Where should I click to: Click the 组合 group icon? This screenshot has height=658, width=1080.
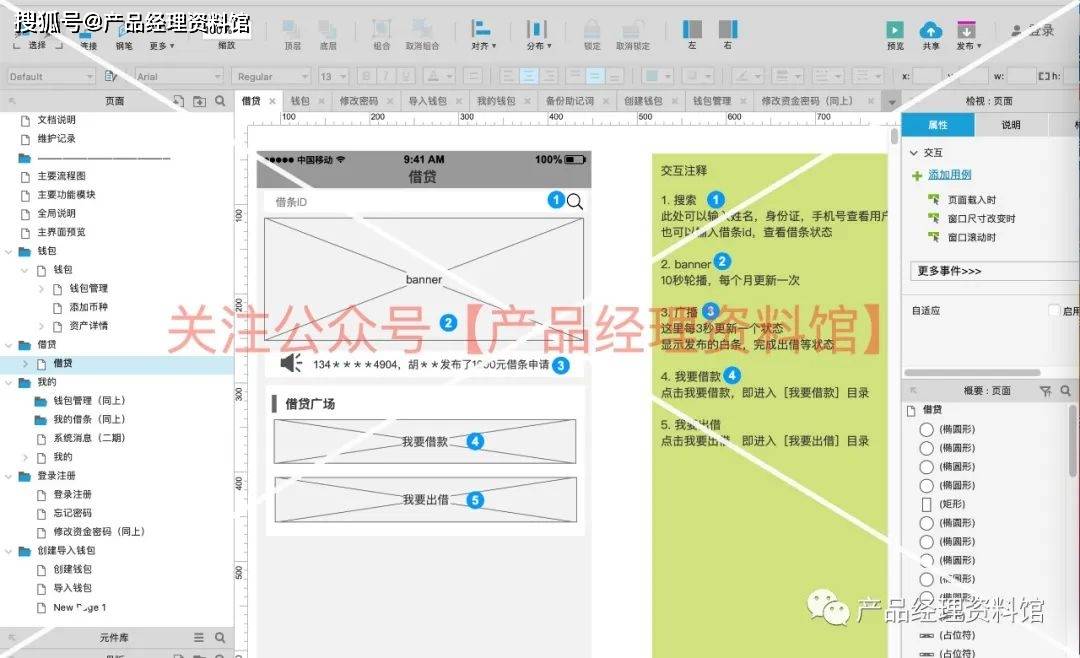coord(381,29)
